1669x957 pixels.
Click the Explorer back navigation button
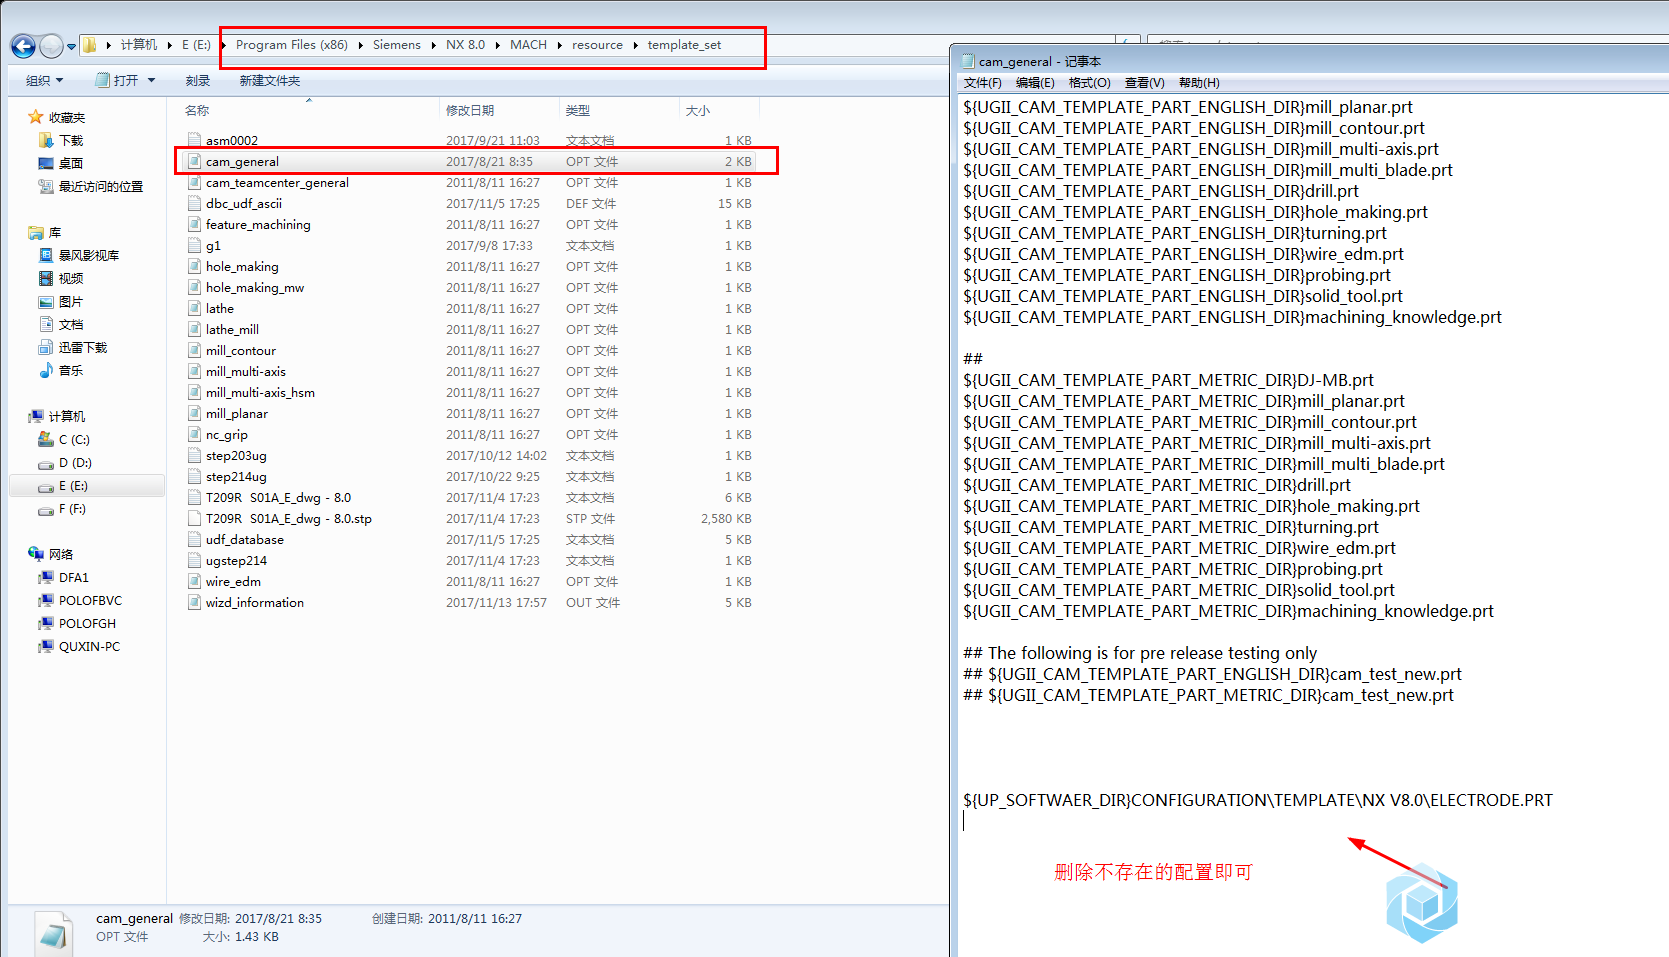tap(22, 46)
